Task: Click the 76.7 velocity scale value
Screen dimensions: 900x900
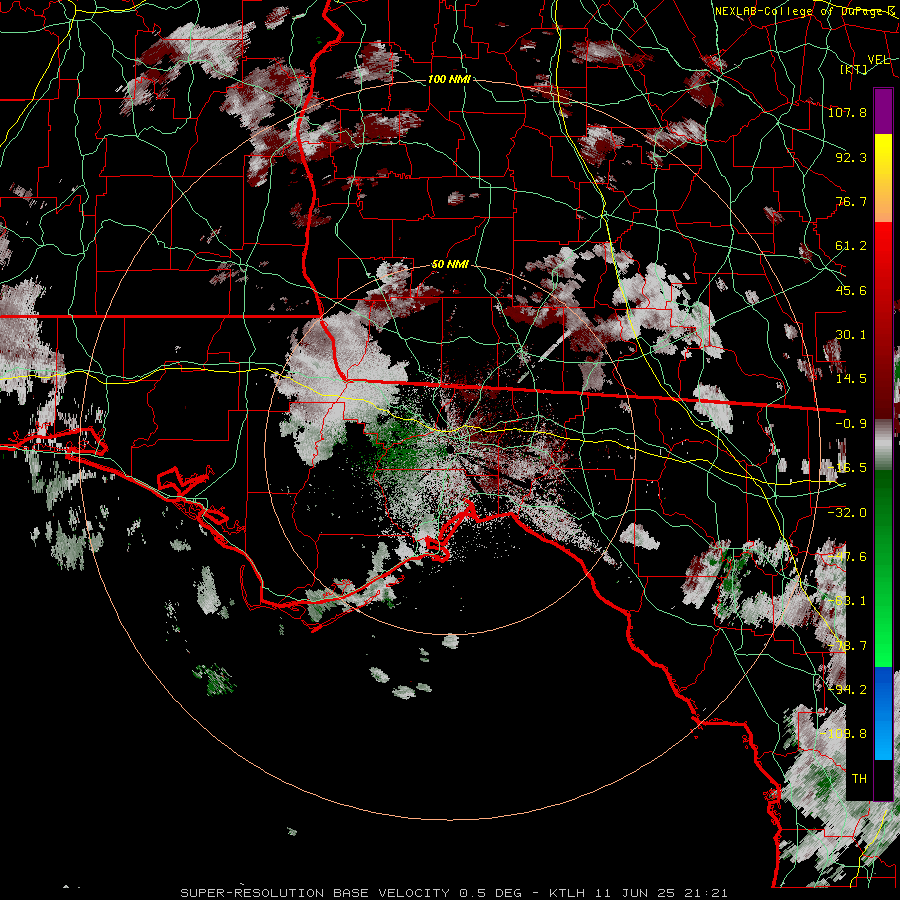Action: pos(851,201)
